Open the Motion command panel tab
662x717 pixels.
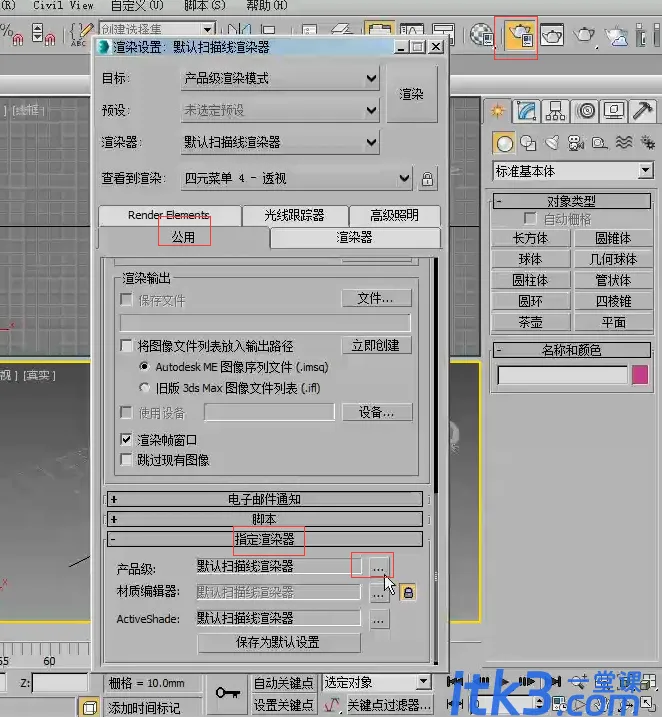coord(586,111)
